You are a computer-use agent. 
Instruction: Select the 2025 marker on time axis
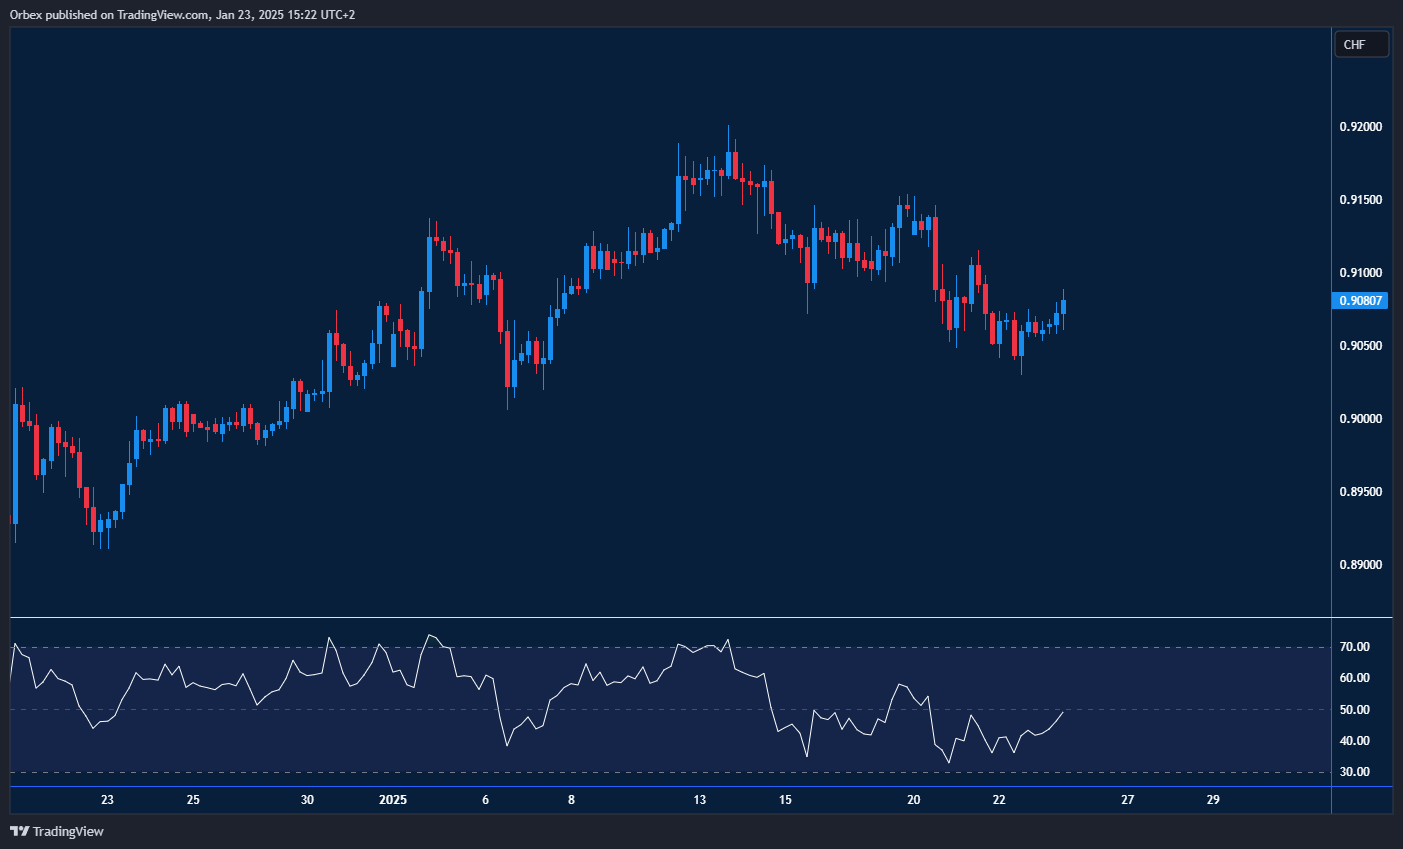(392, 800)
